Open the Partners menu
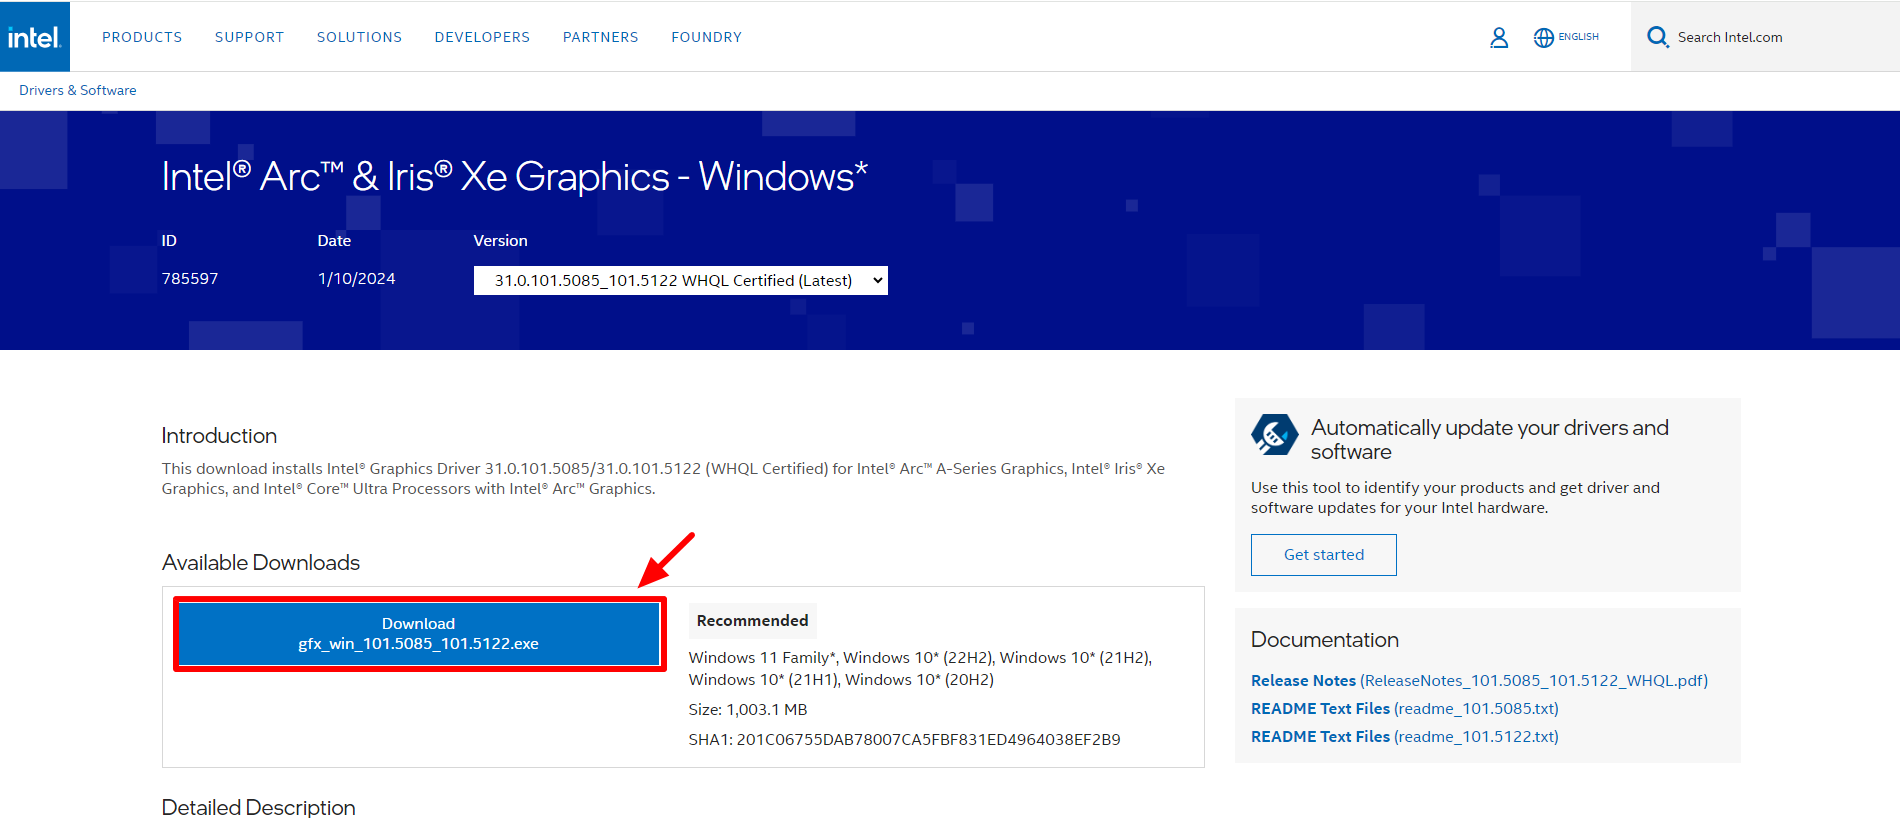1900x818 pixels. 600,37
